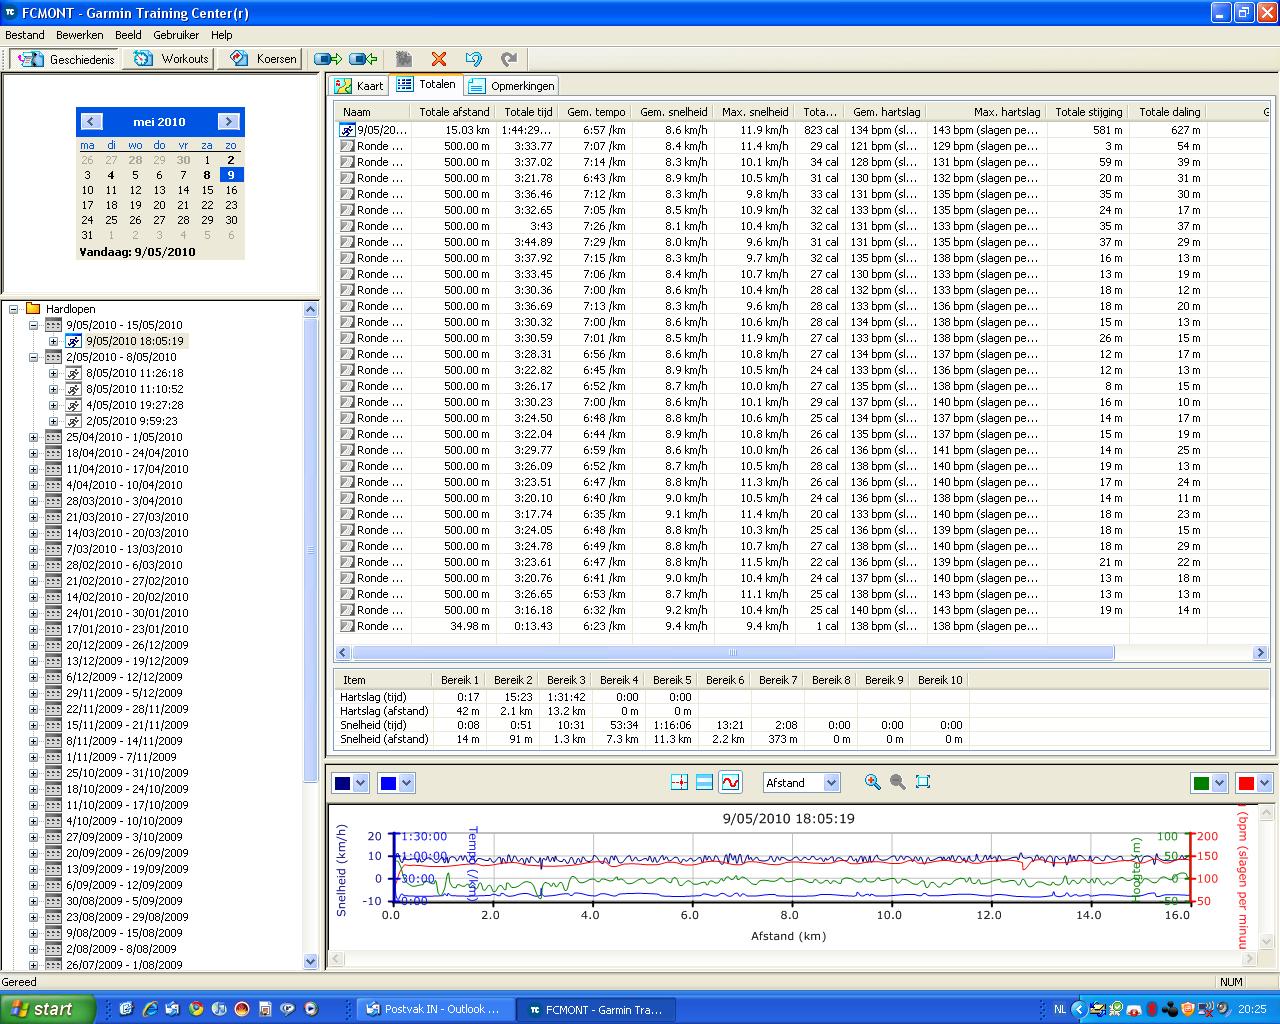The width and height of the screenshot is (1280, 1024).
Task: Click Internet Explorer quick launch icon
Action: [x=150, y=1010]
